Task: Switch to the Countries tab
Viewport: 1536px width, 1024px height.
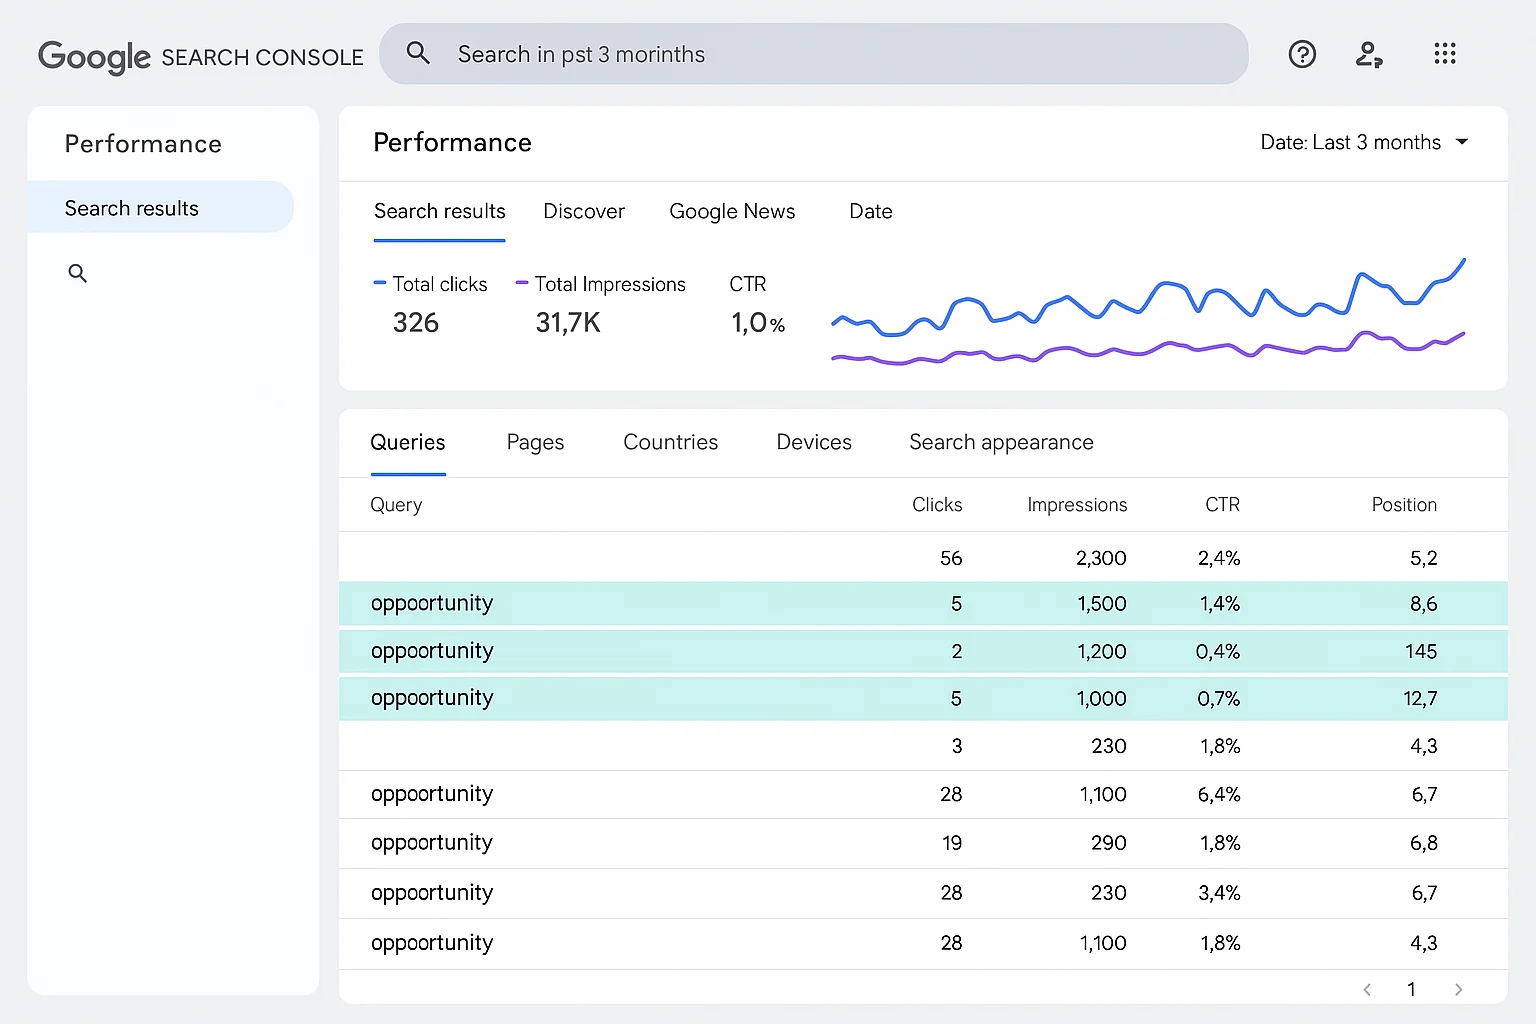Action: (x=670, y=442)
